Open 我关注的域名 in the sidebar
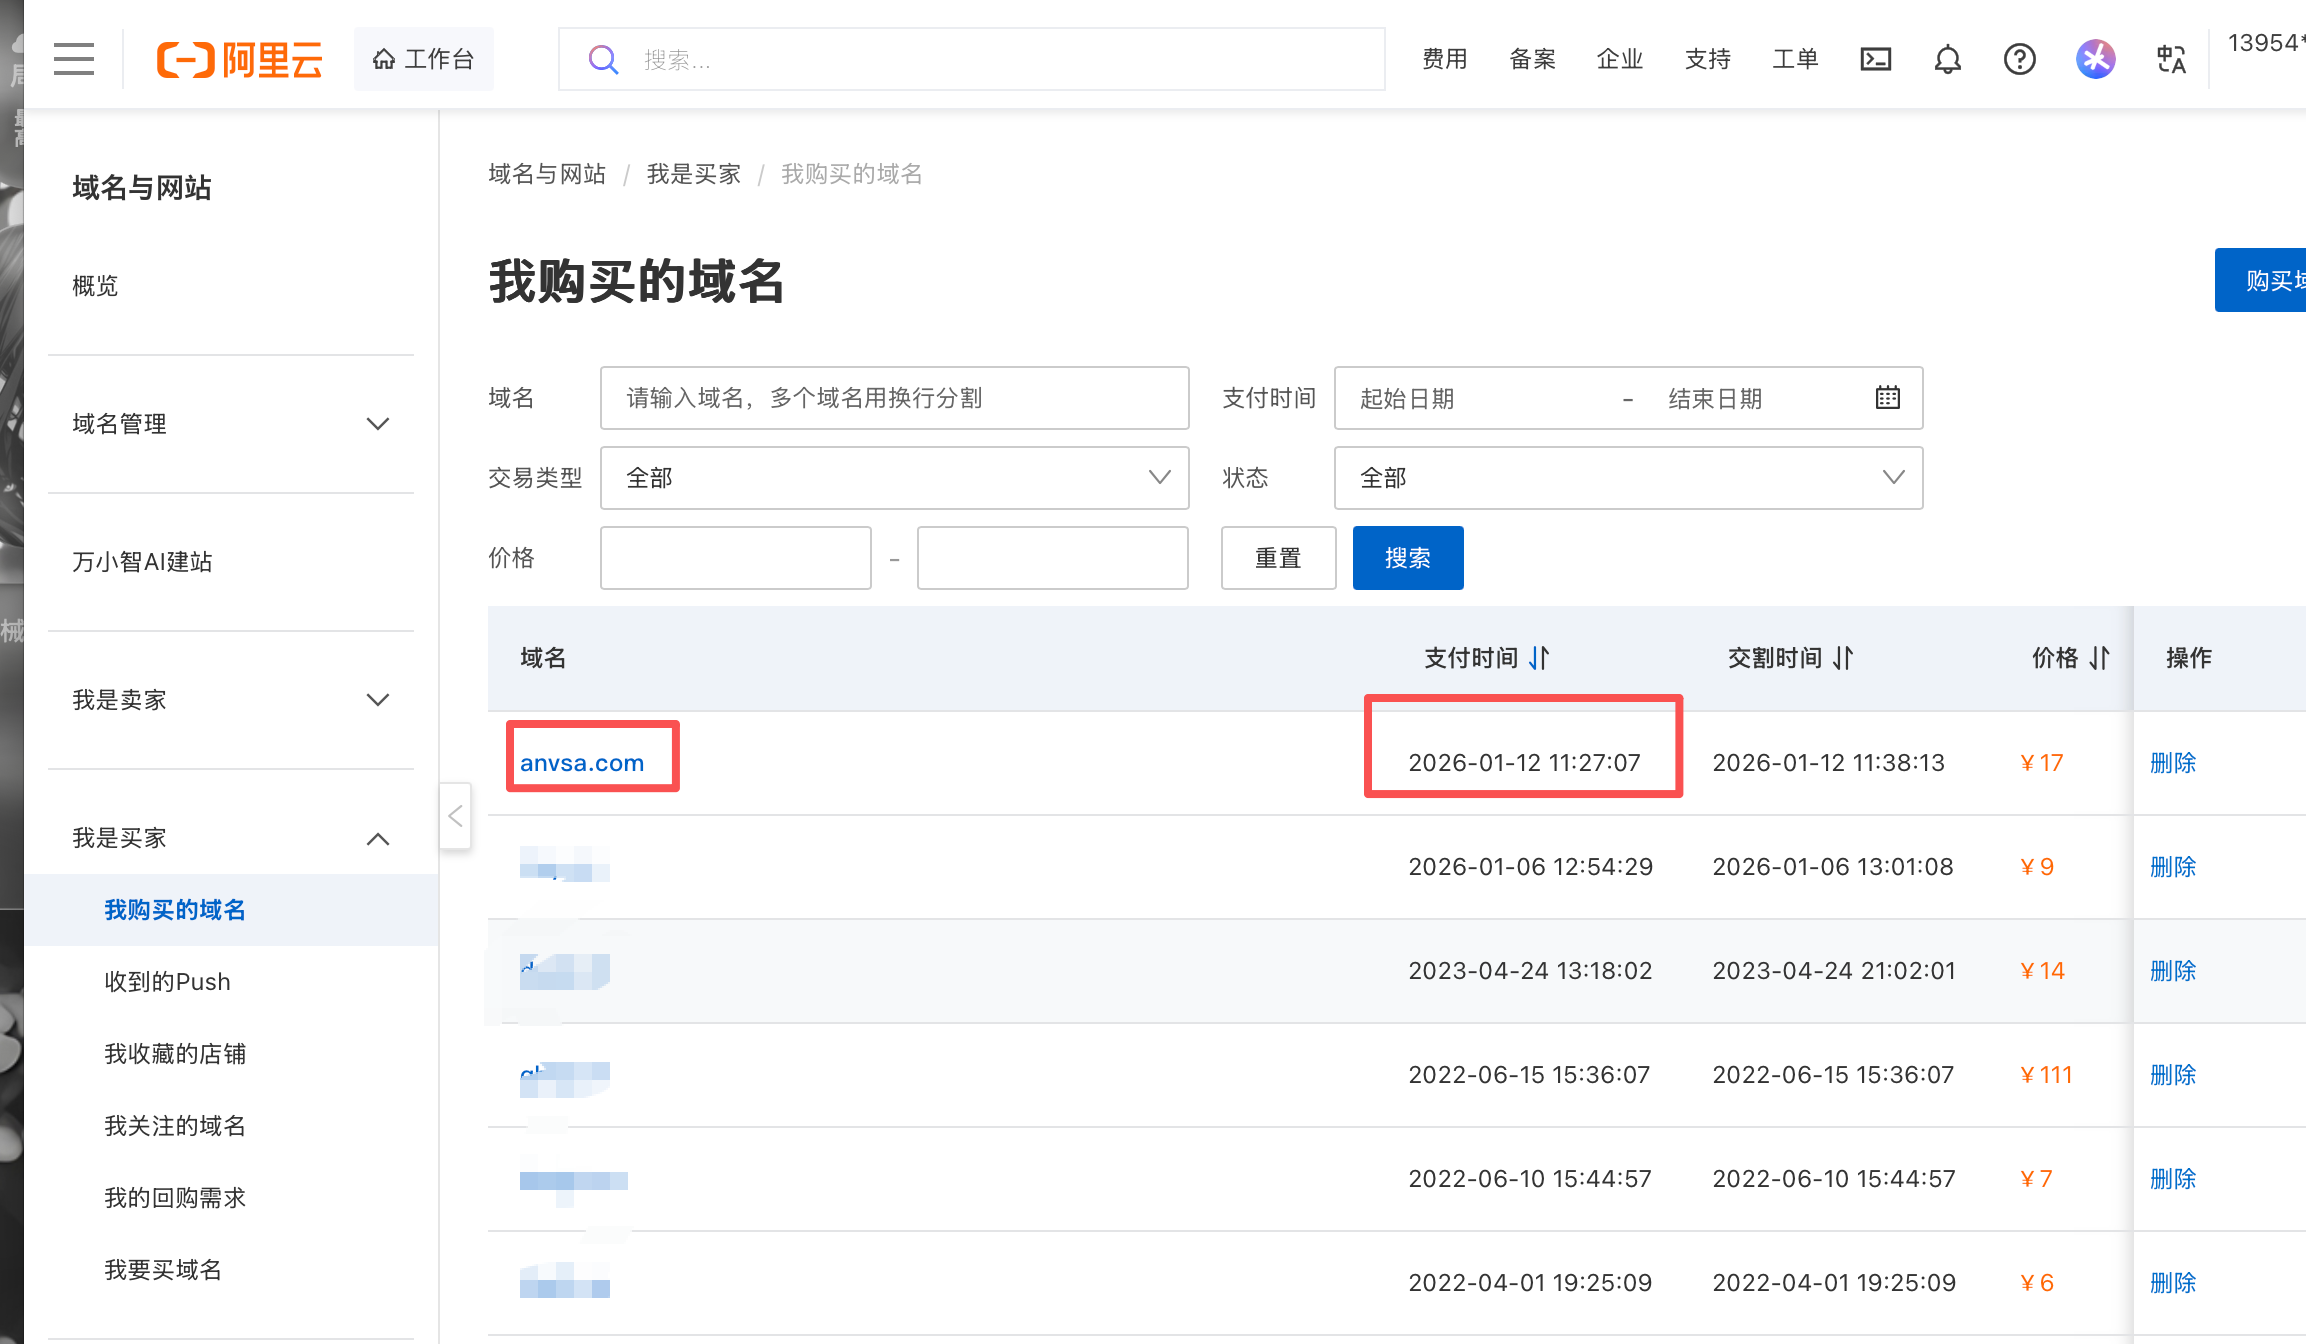The width and height of the screenshot is (2306, 1344). [175, 1126]
